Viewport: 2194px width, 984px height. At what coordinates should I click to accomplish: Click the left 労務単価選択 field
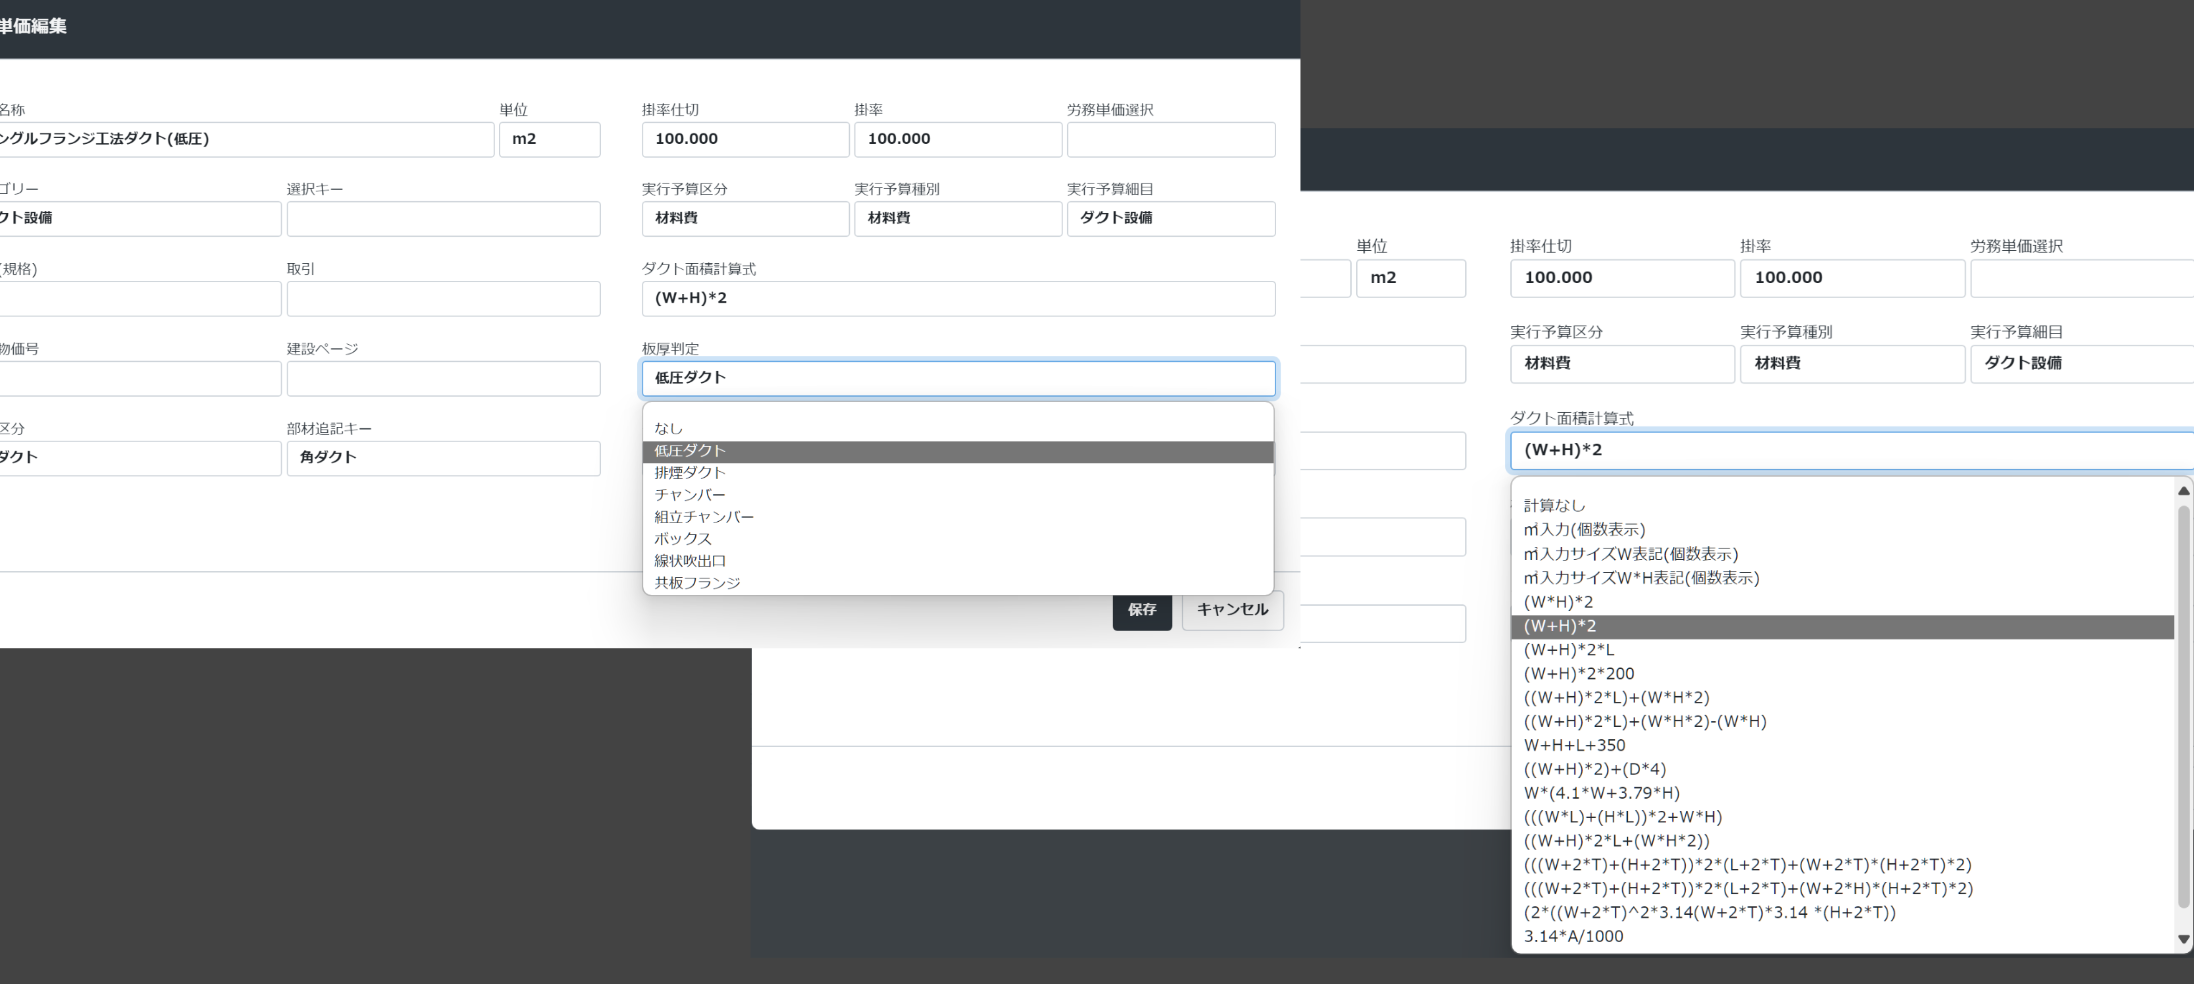tap(1171, 139)
